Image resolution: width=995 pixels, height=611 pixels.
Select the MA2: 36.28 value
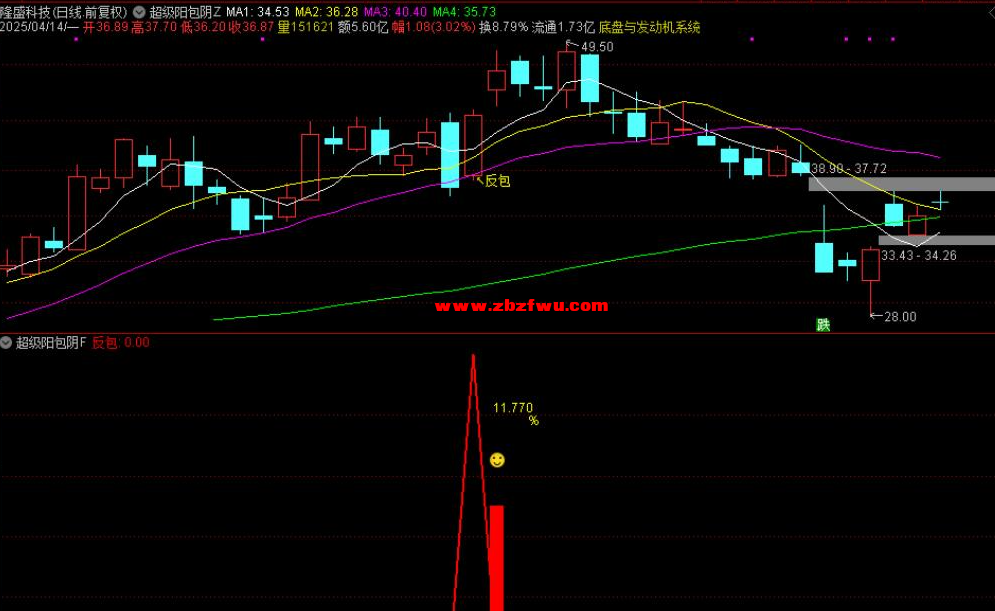326,12
